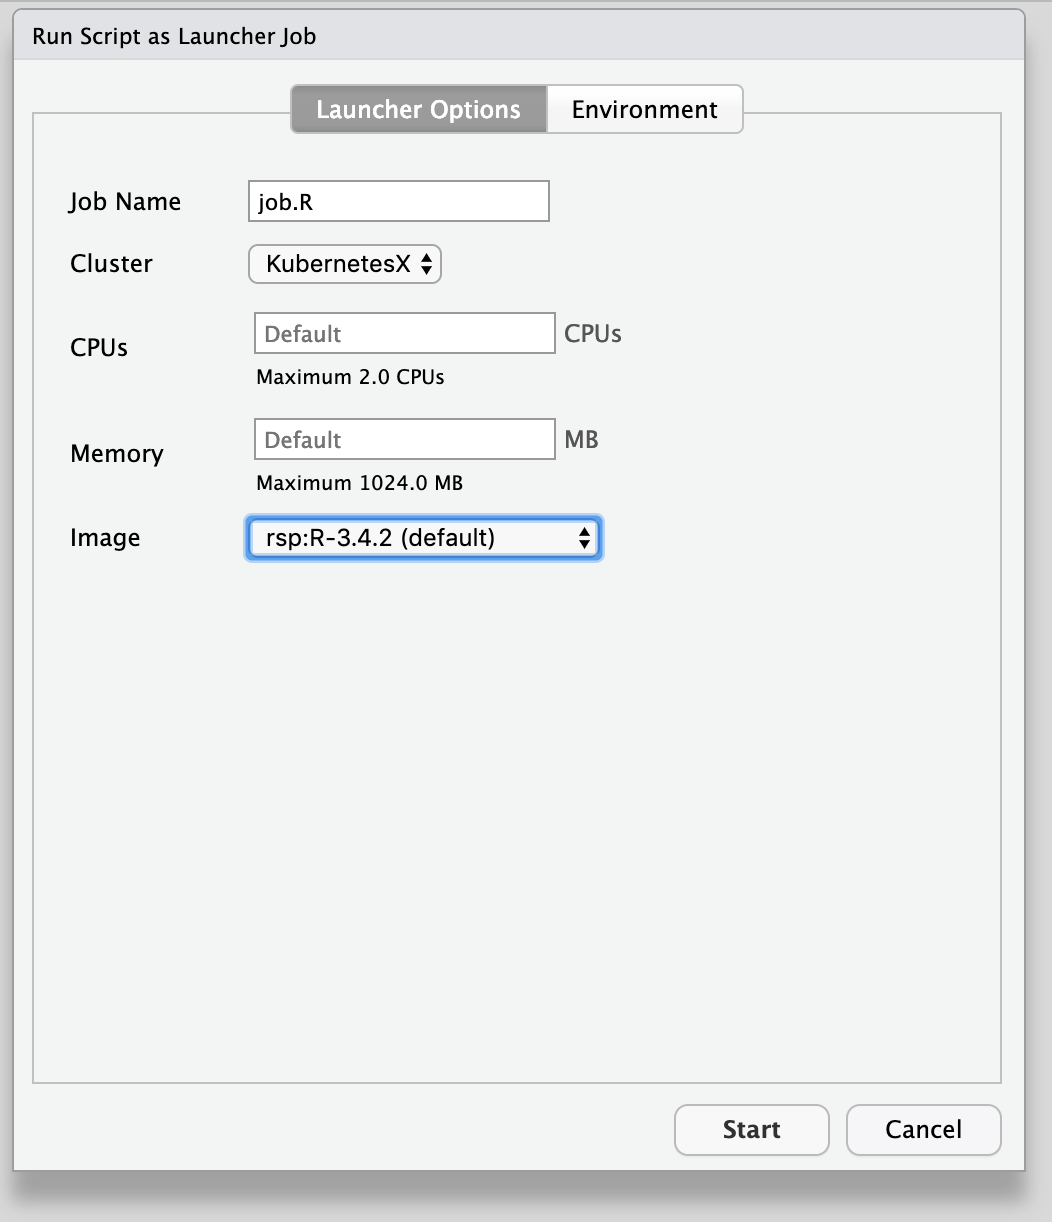Click the Run Script as Launcher Job title bar
Image resolution: width=1052 pixels, height=1222 pixels.
click(172, 36)
